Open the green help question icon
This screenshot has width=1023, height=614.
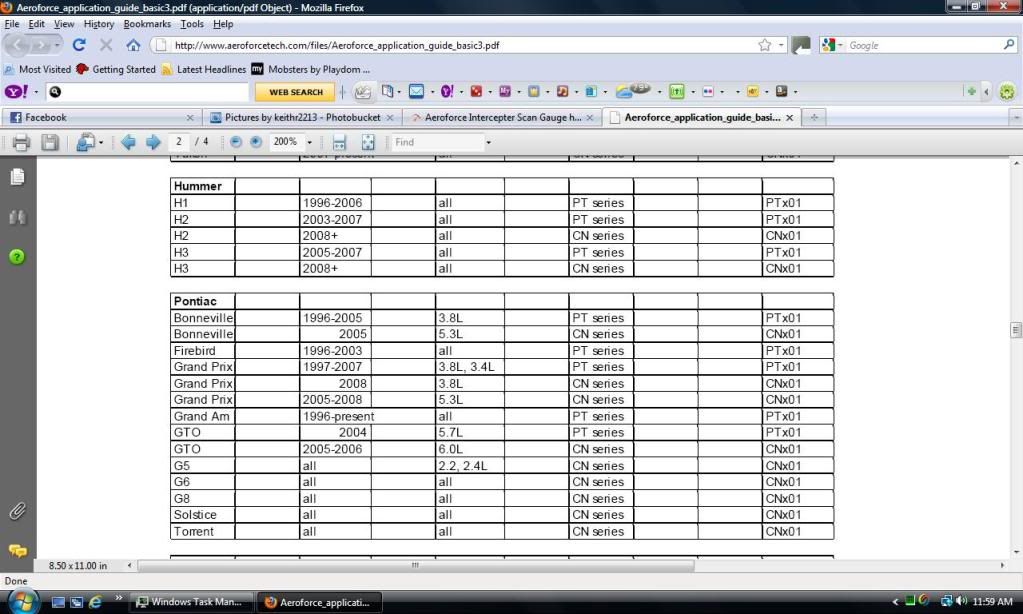tap(18, 257)
